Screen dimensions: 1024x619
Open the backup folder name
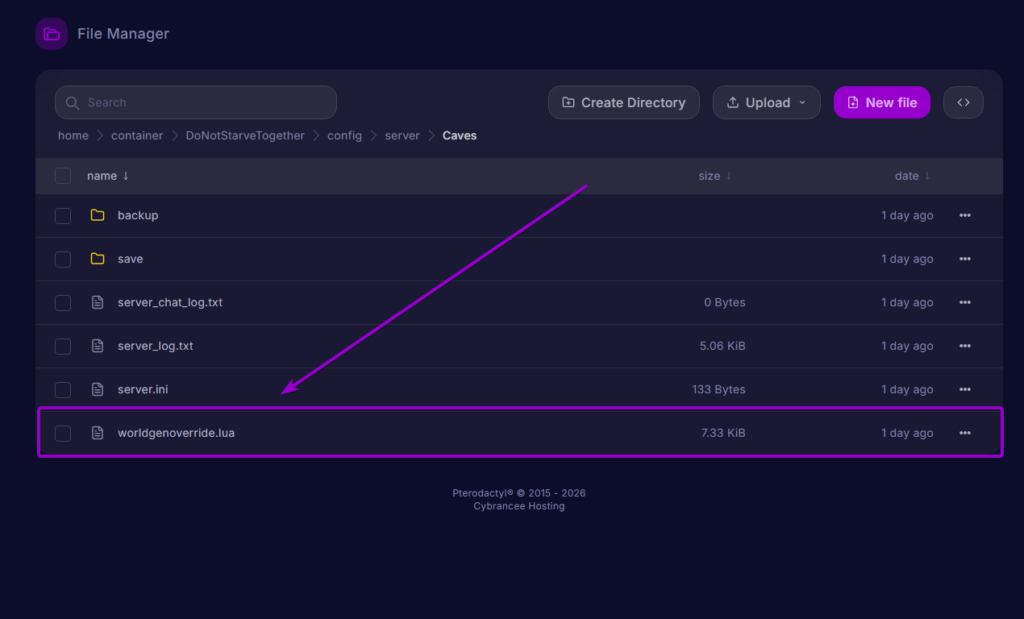coord(138,215)
